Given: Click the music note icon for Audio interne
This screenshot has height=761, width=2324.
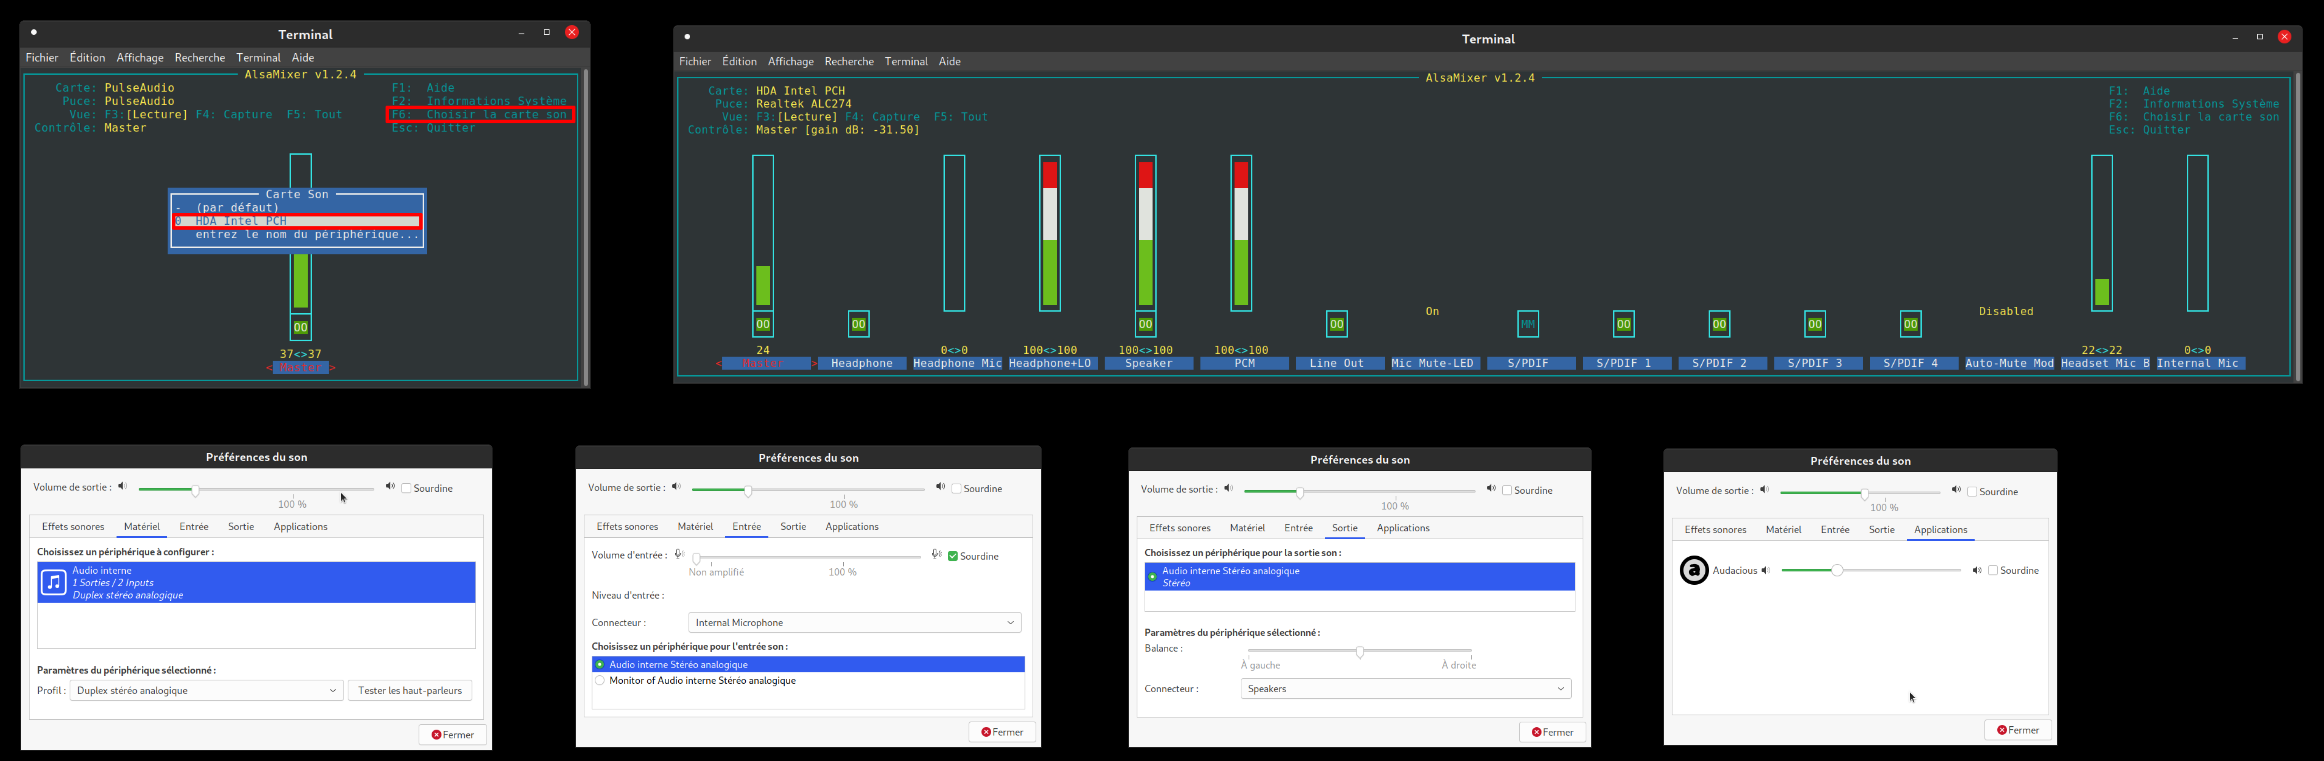Looking at the screenshot, I should click(54, 582).
